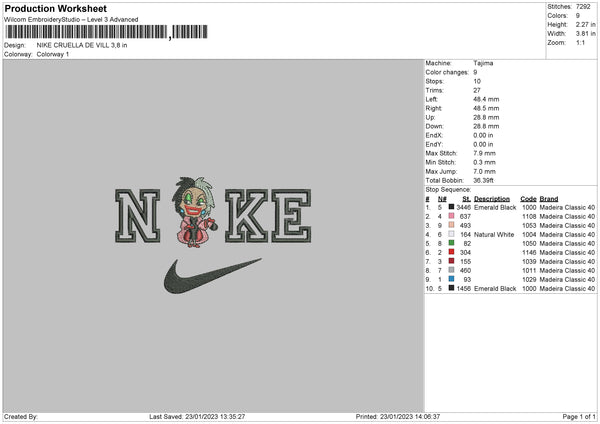Click the 'Printed: 23/01/2023 14:06:37' footer text
This screenshot has height=424, width=600.
tap(398, 416)
